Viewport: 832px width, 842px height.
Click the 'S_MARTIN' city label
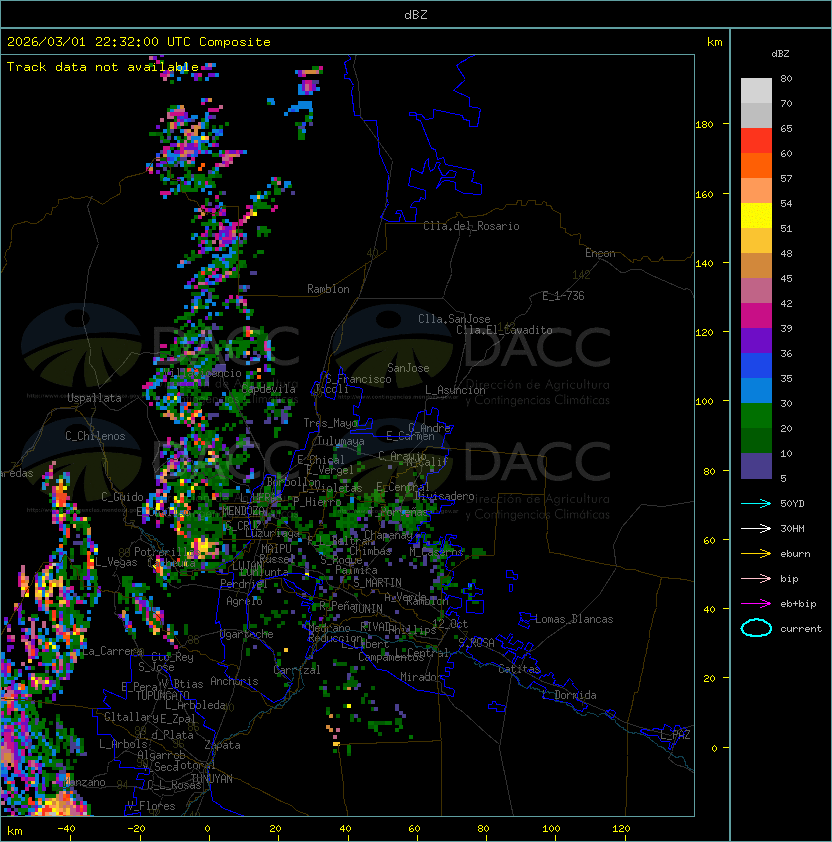point(378,583)
